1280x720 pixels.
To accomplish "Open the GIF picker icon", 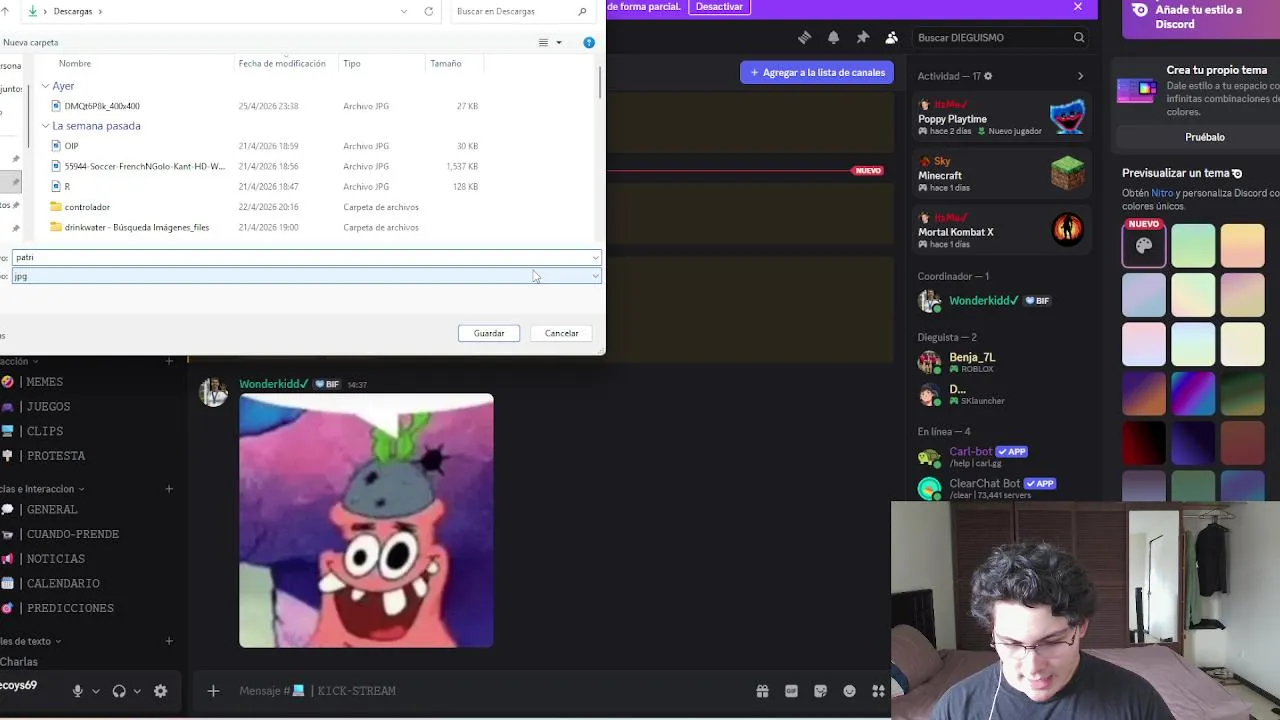I will pos(791,691).
